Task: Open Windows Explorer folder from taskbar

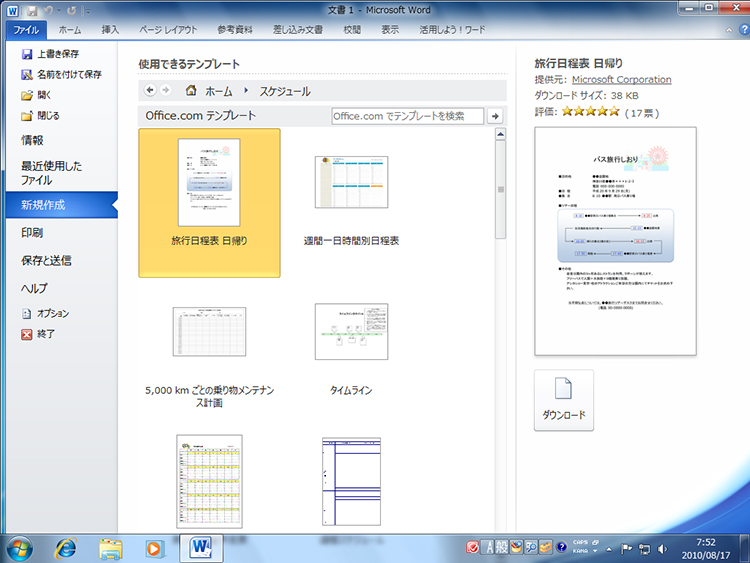Action: coord(110,549)
